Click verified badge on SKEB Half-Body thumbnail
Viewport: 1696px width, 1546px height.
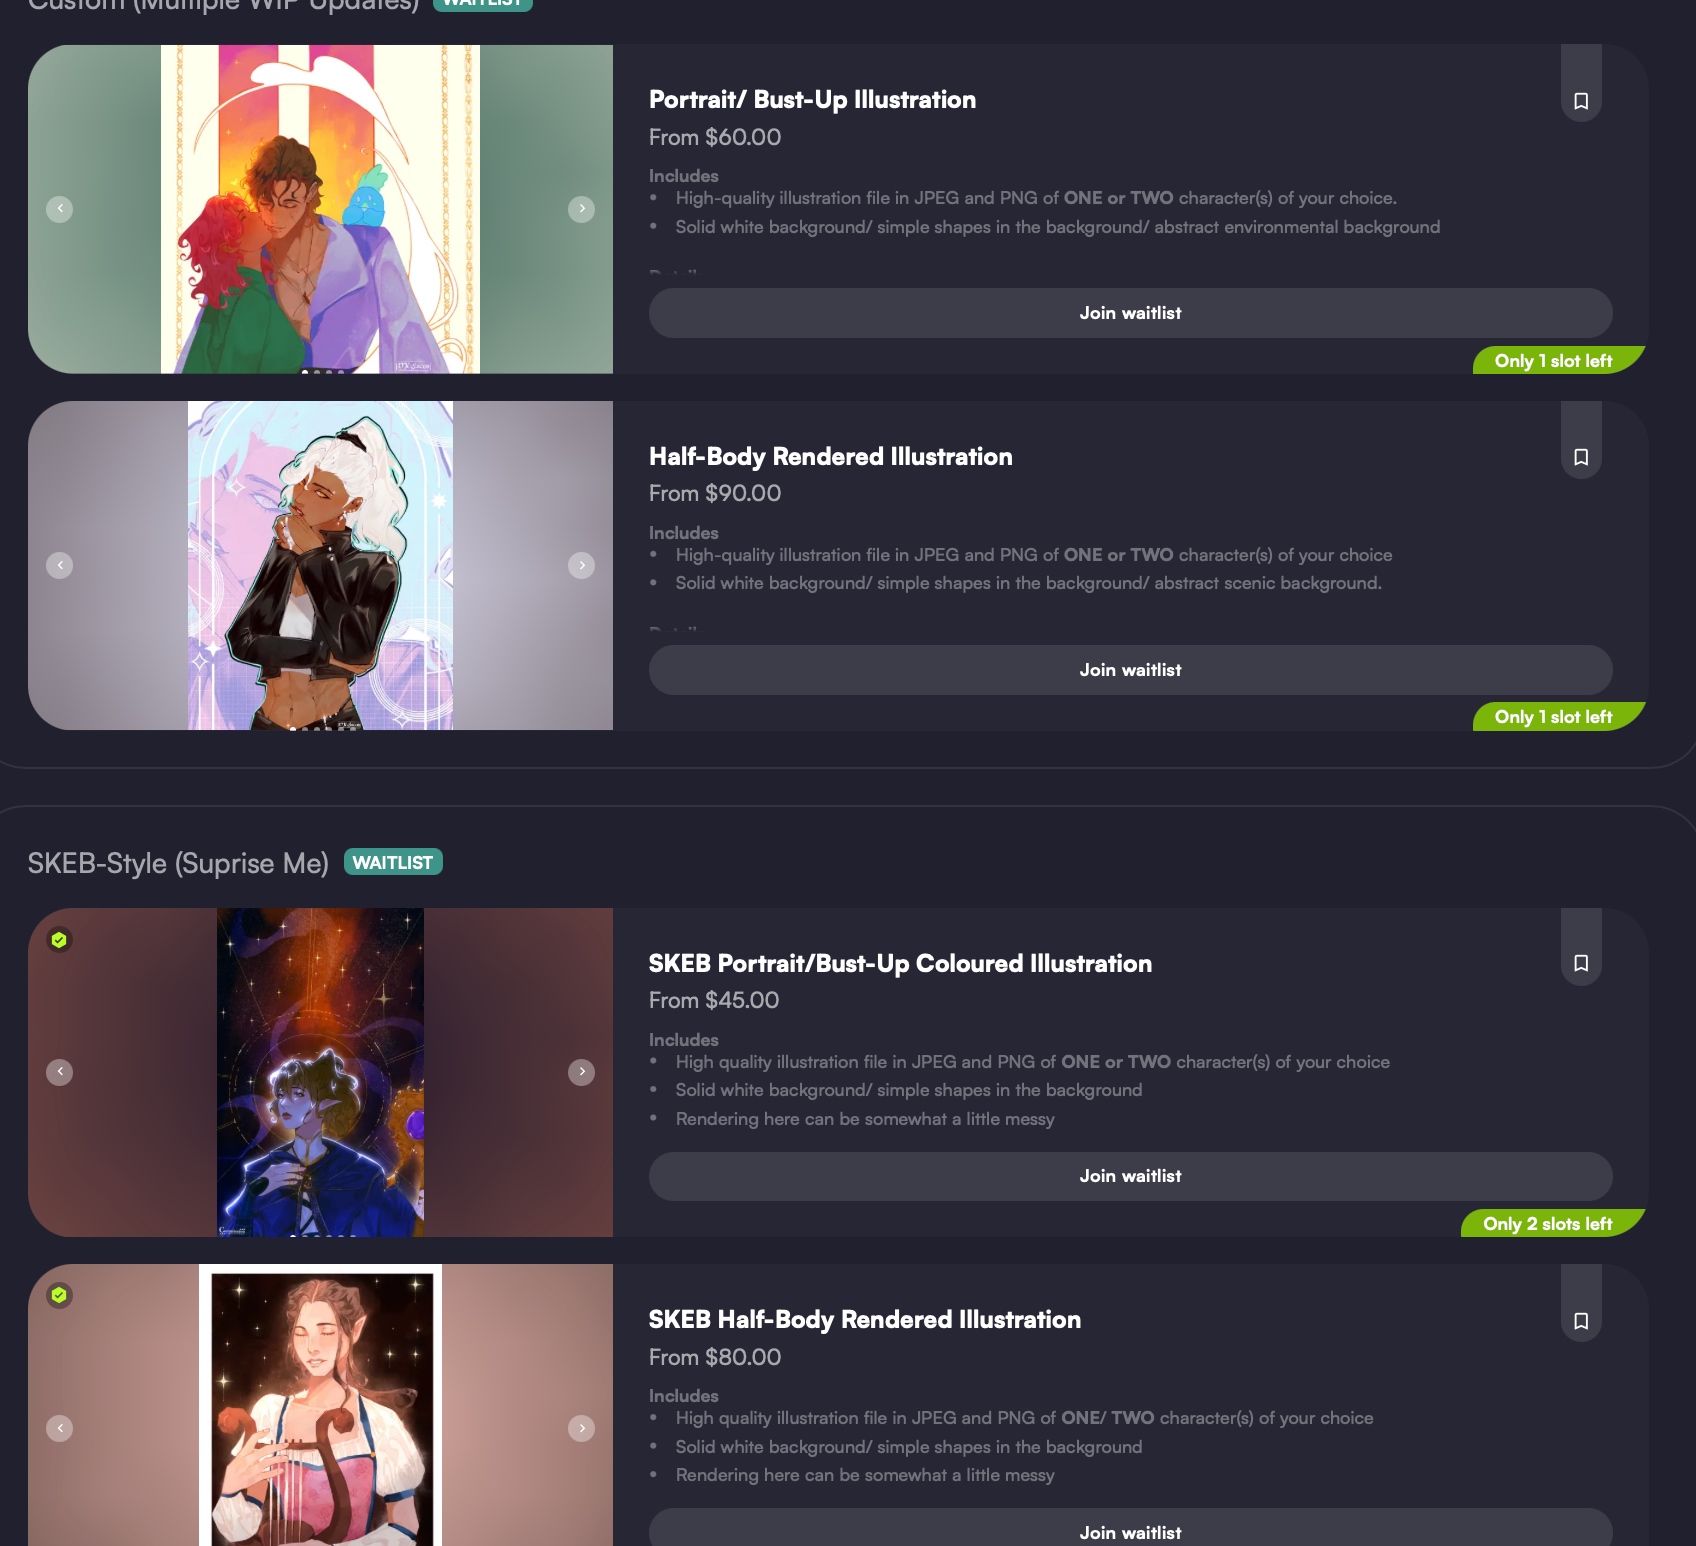pyautogui.click(x=59, y=1295)
